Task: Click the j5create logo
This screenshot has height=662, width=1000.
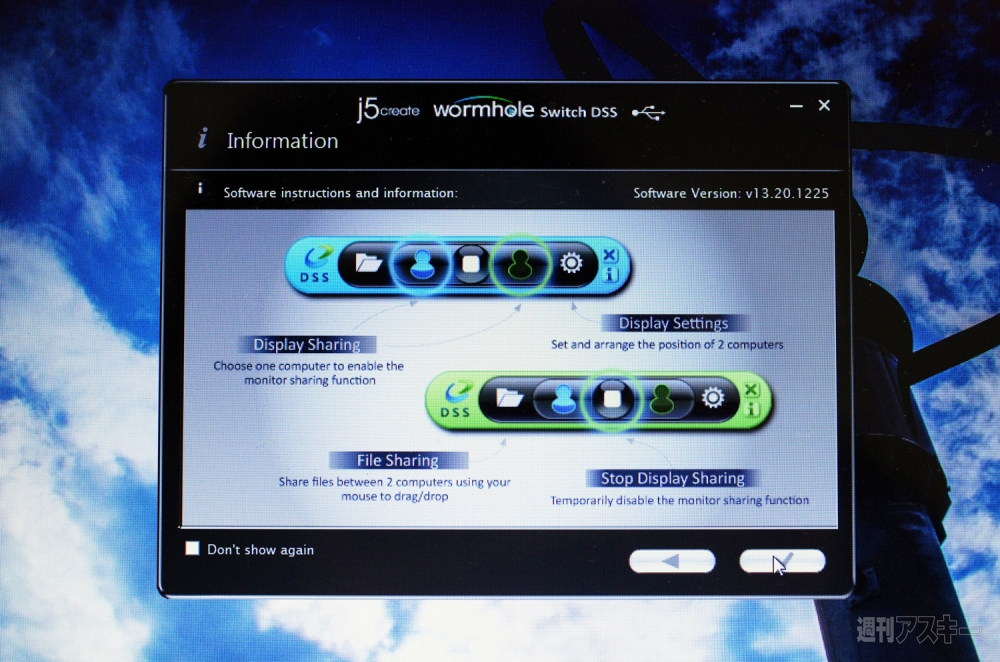Action: [x=388, y=109]
